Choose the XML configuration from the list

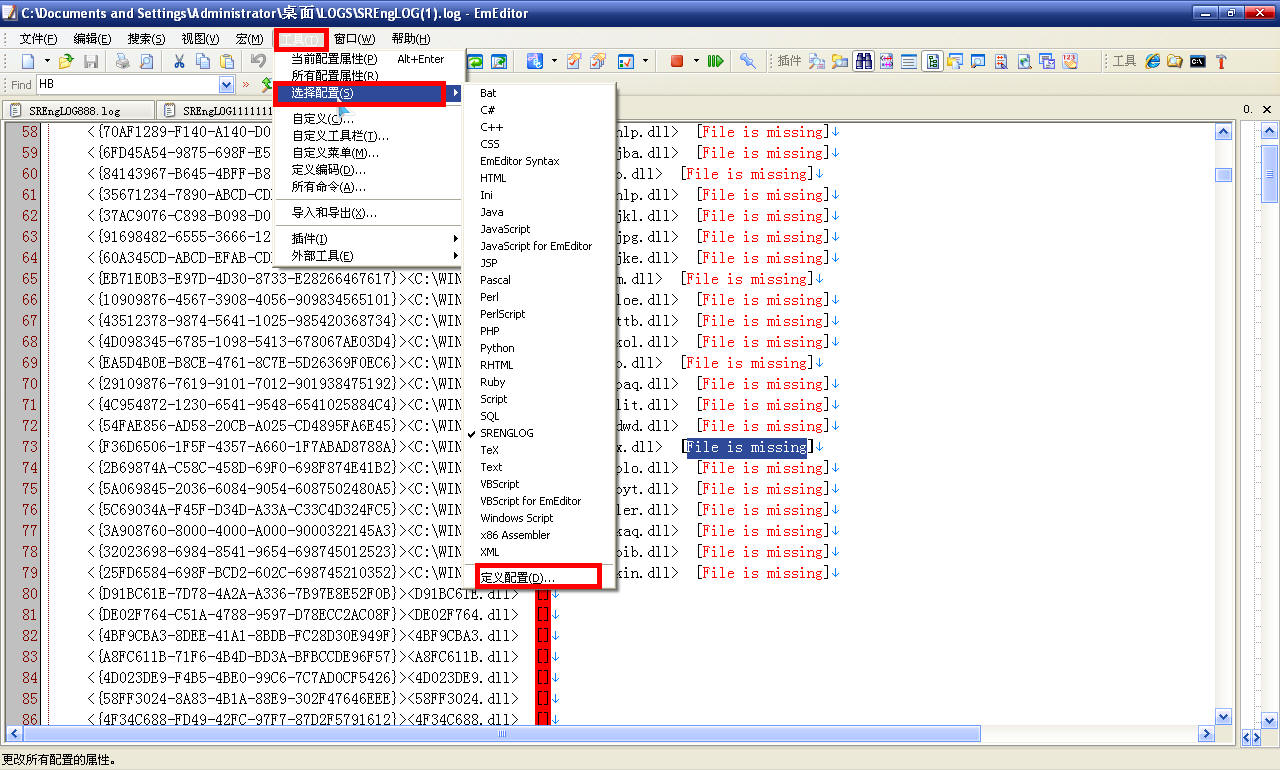click(489, 552)
